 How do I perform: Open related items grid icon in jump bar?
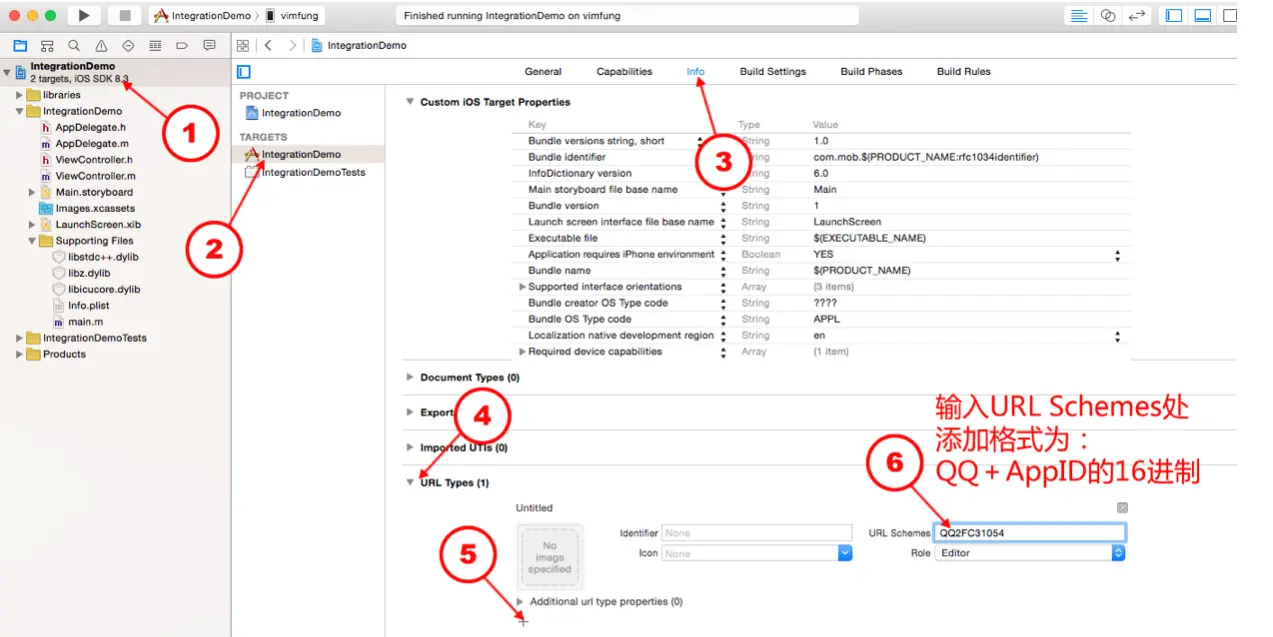pos(242,46)
